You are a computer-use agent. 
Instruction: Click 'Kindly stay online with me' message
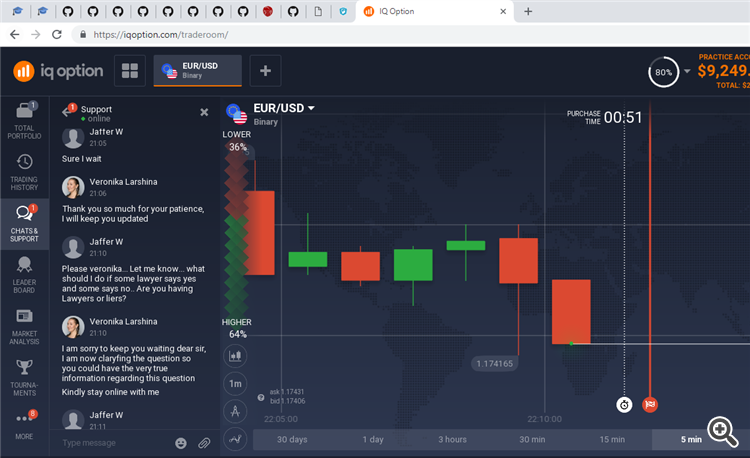[x=110, y=392]
